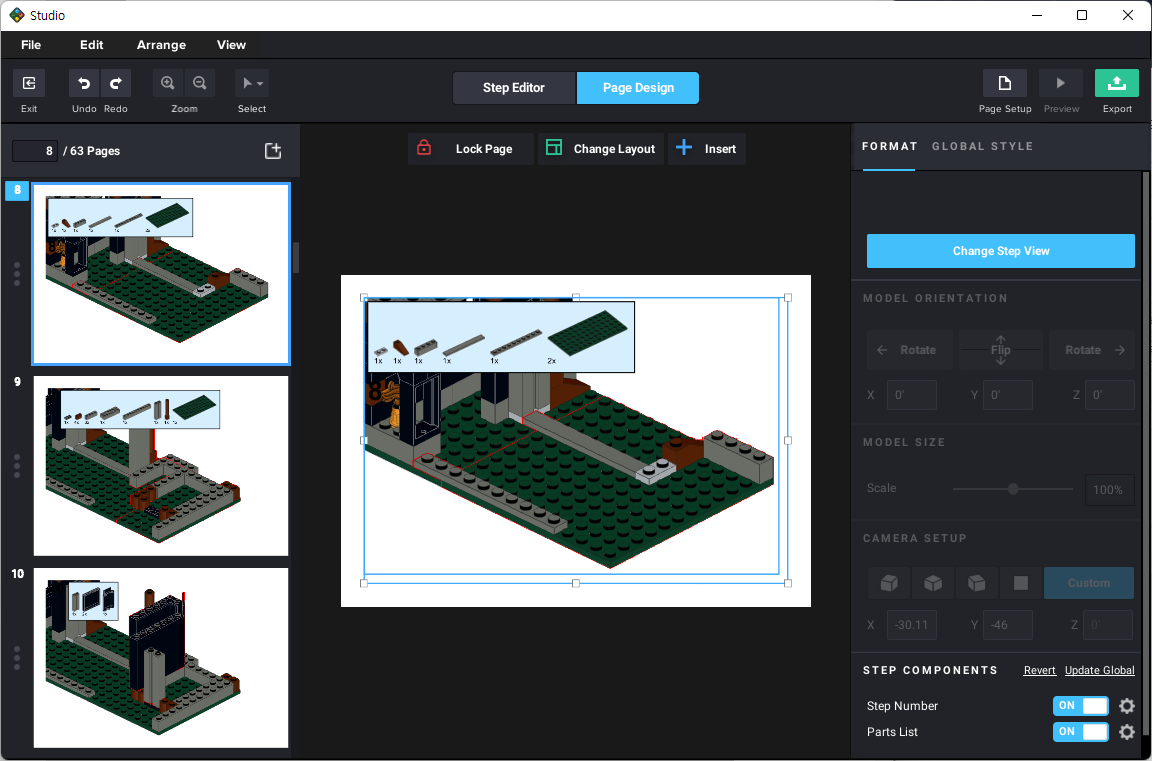
Task: Open the Select tool dropdown
Action: click(251, 83)
